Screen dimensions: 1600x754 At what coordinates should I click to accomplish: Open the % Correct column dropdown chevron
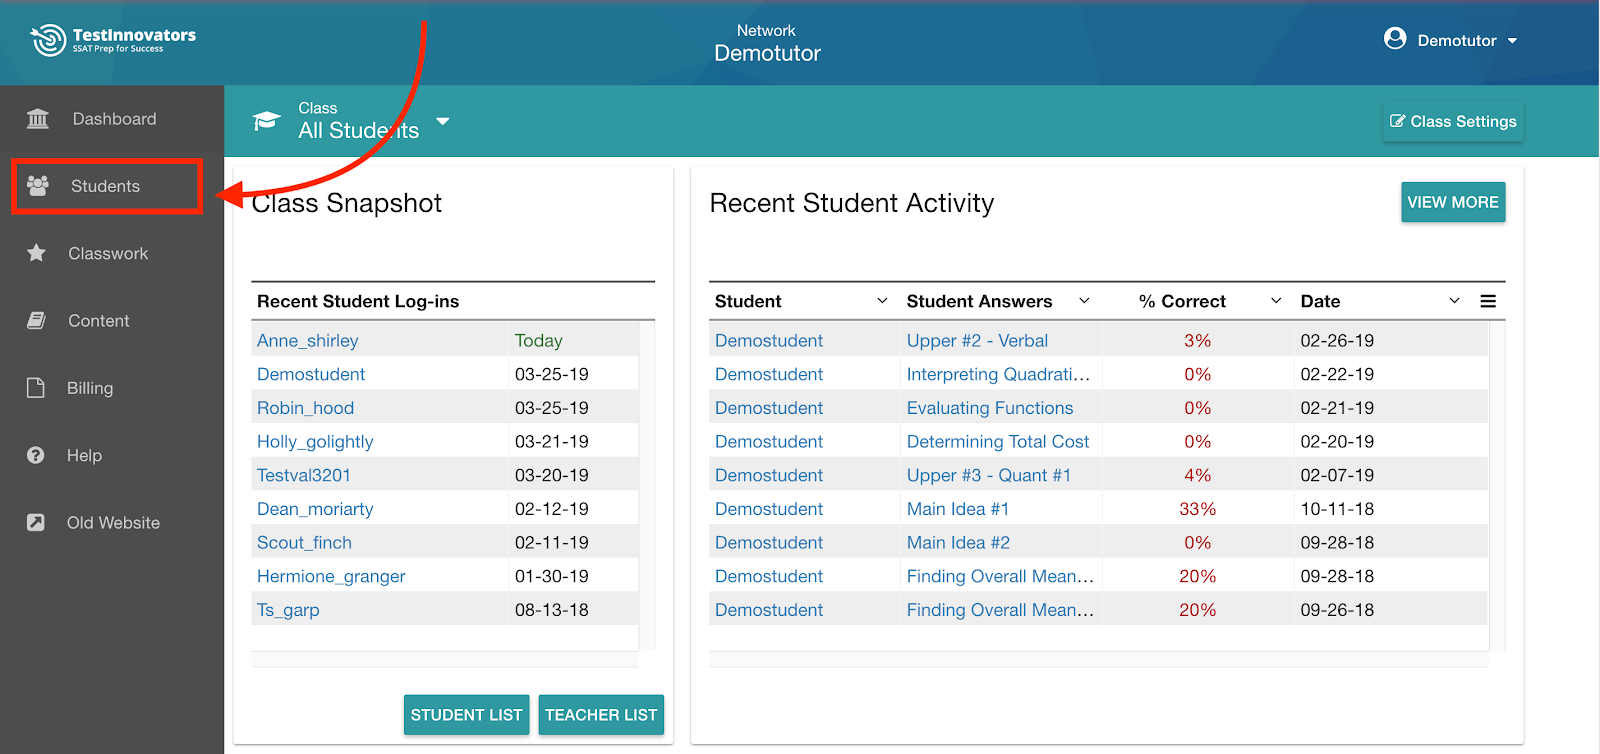1276,301
